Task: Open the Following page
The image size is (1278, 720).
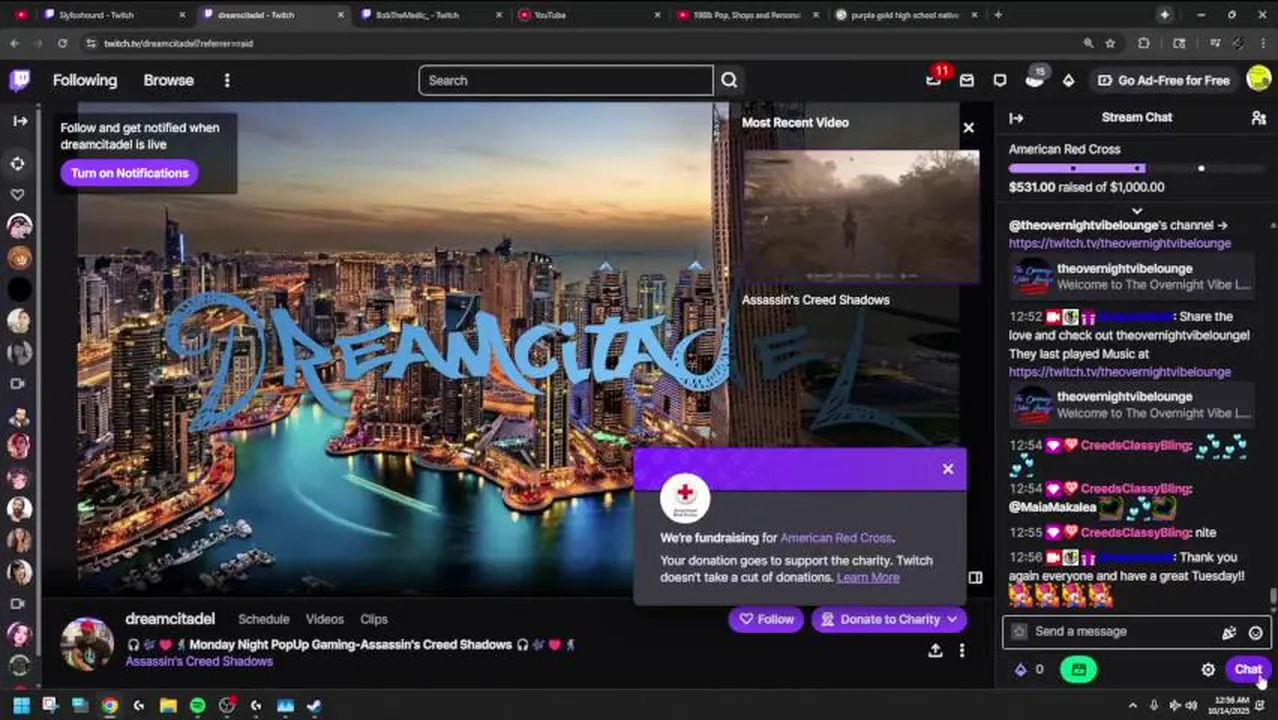Action: pos(85,80)
